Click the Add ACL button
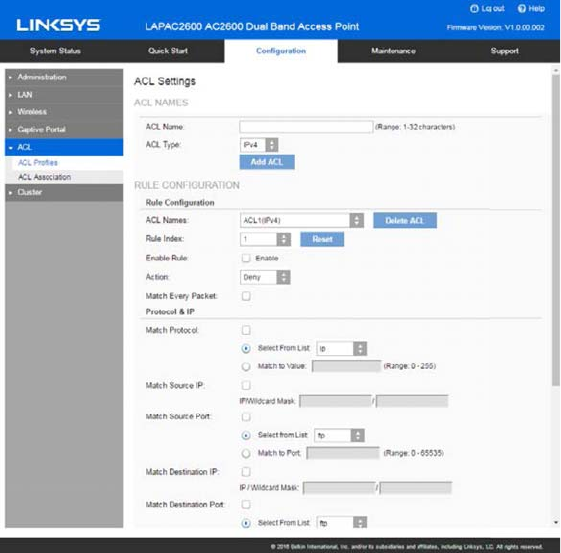 point(267,162)
